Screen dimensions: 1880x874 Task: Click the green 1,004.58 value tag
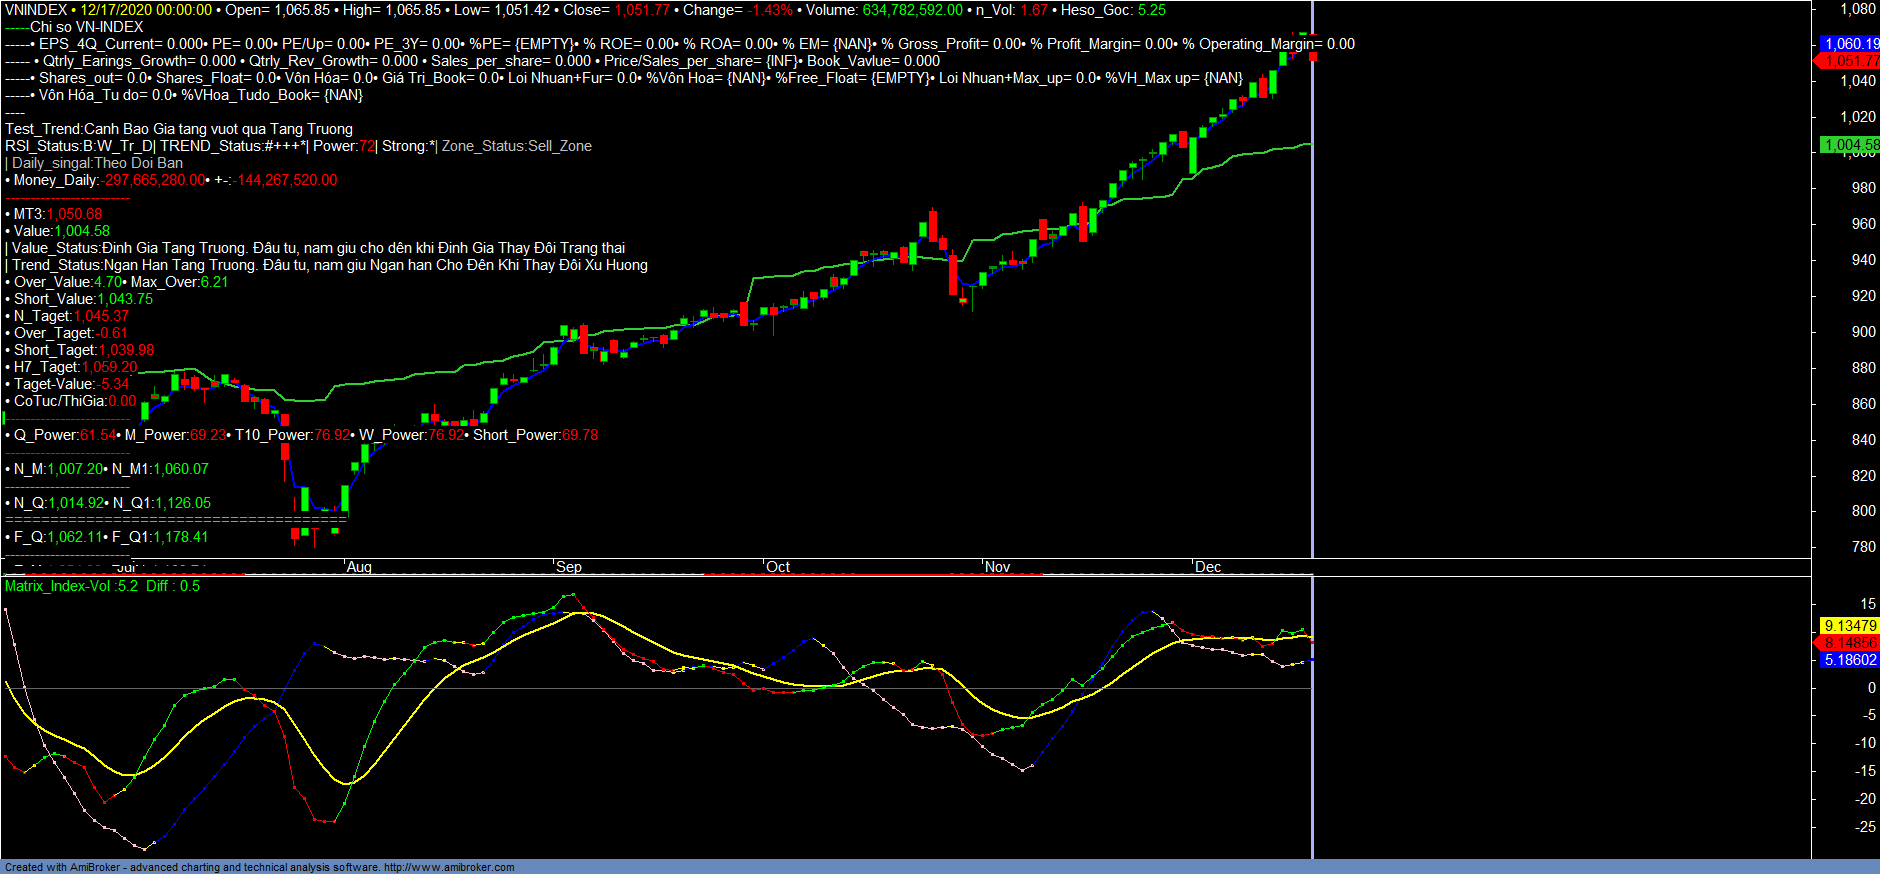[1850, 145]
